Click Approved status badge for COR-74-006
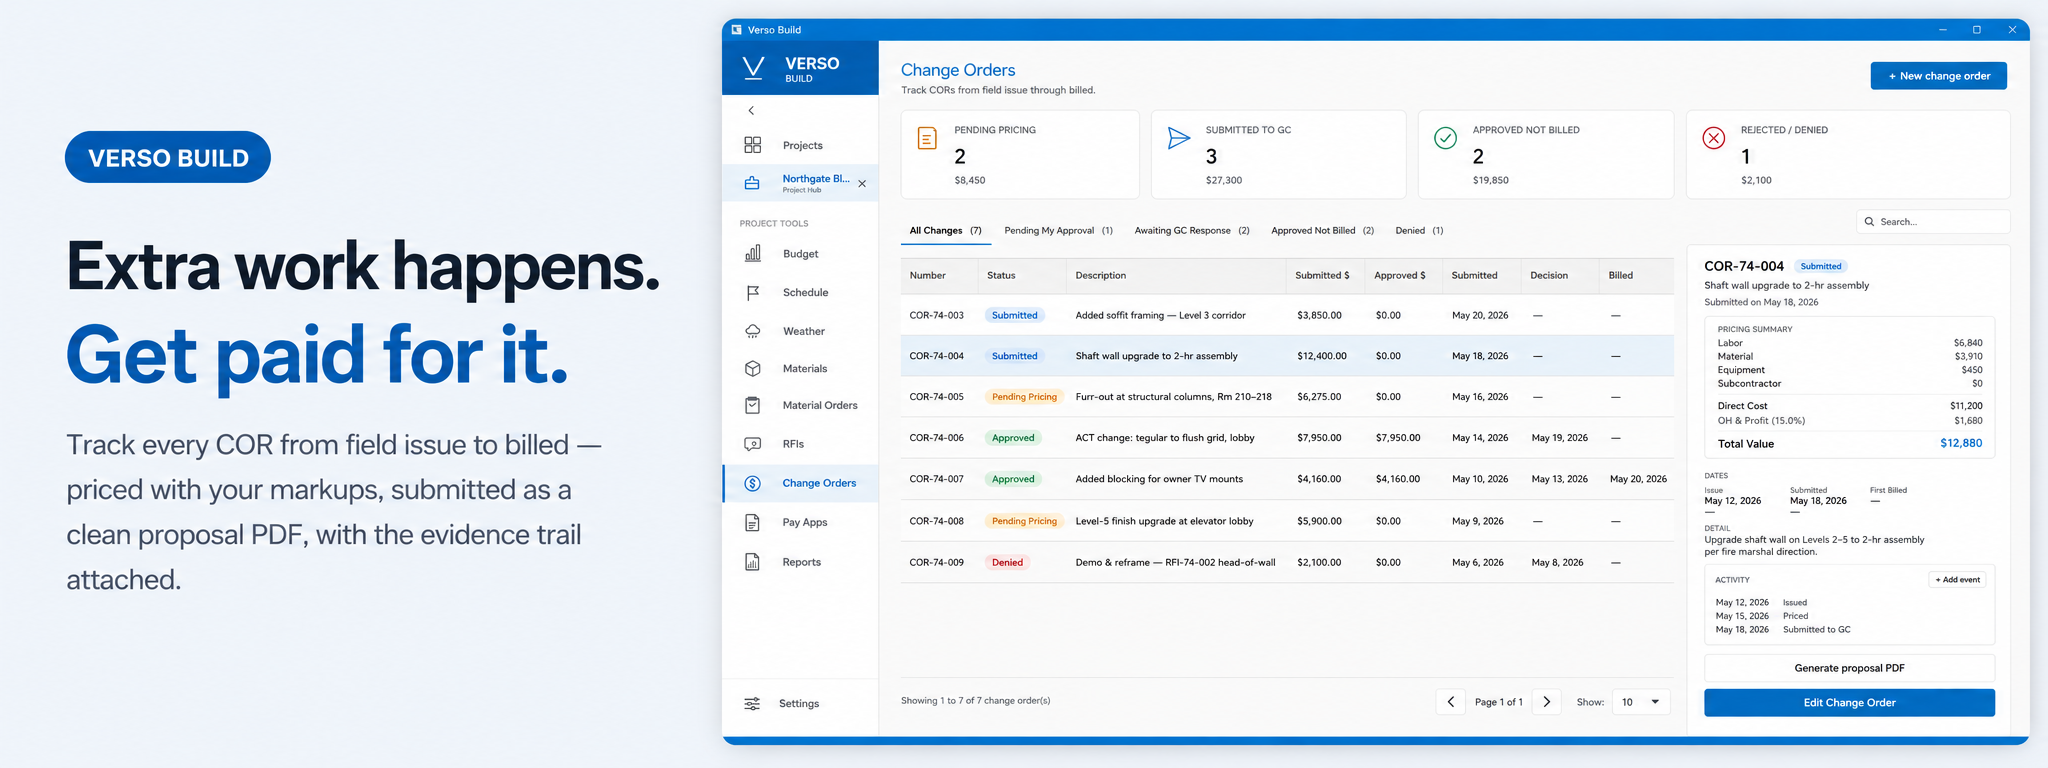Screen dimensions: 2048x768 [1013, 438]
